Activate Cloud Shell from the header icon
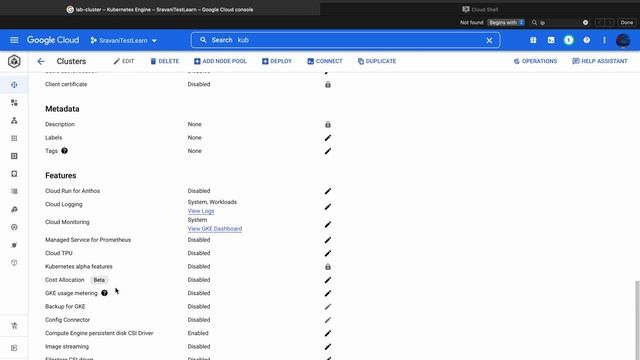 coord(551,40)
